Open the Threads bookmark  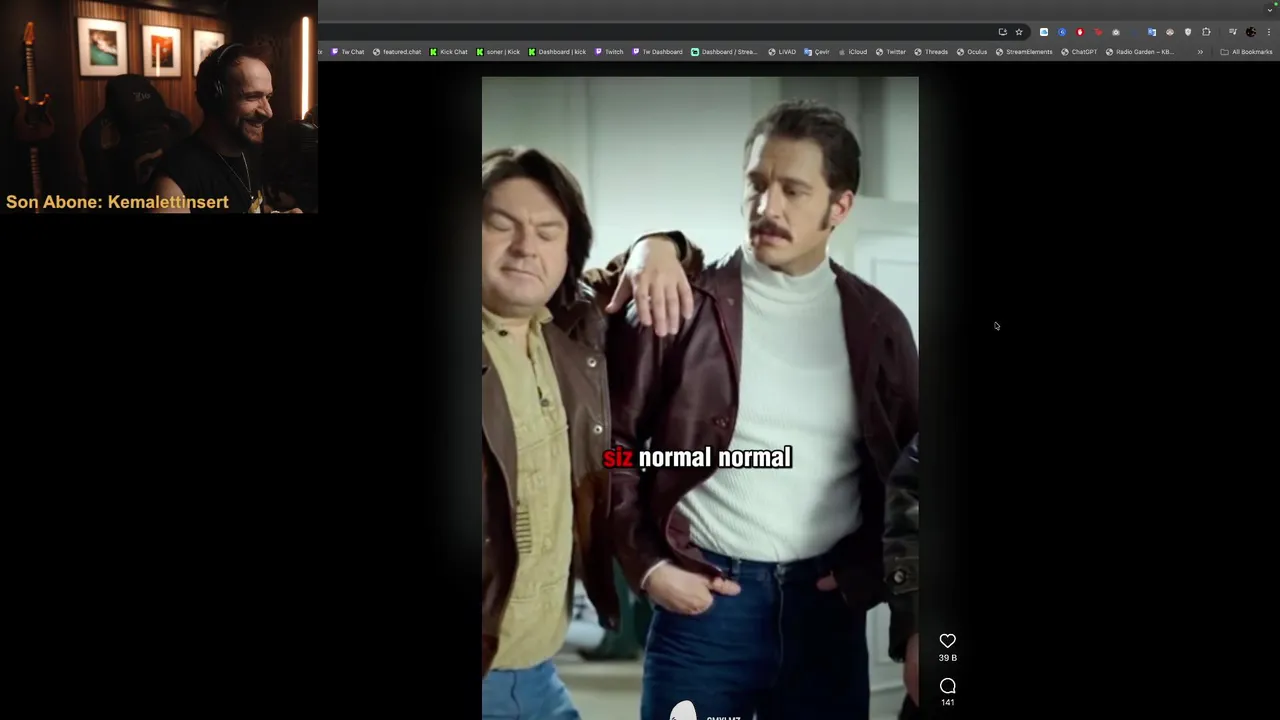click(931, 52)
